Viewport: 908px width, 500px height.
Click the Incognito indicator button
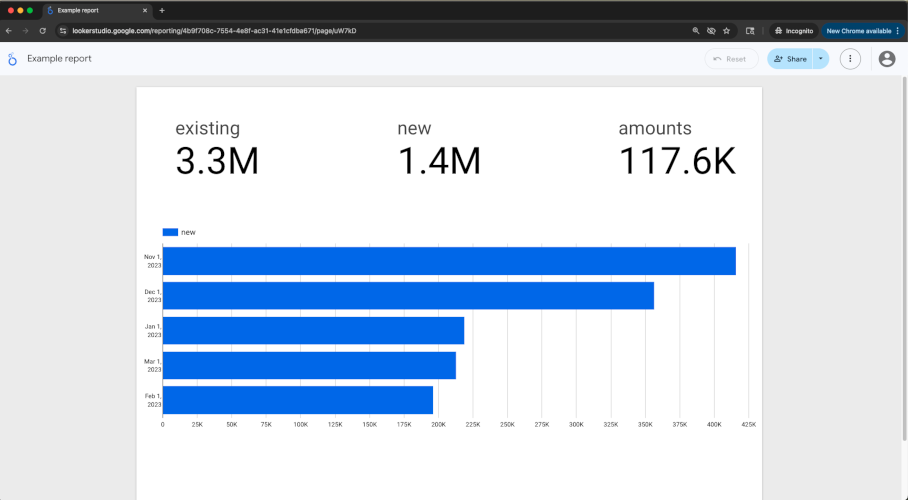(x=792, y=31)
